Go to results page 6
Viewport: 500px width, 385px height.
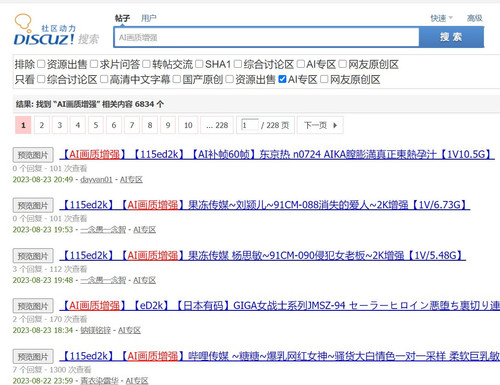(x=114, y=125)
